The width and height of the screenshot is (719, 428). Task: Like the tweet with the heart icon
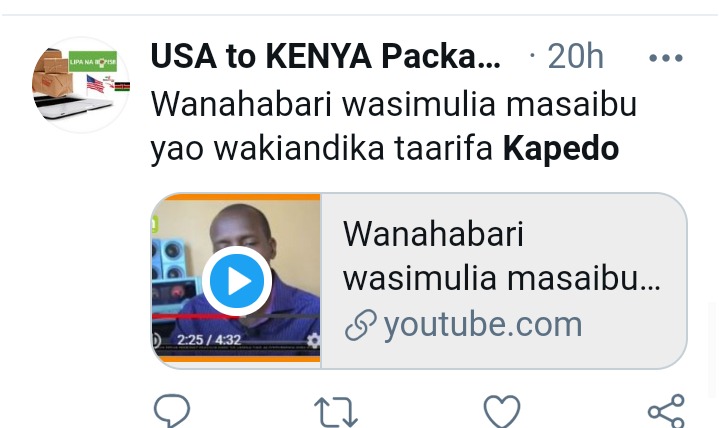pyautogui.click(x=502, y=411)
